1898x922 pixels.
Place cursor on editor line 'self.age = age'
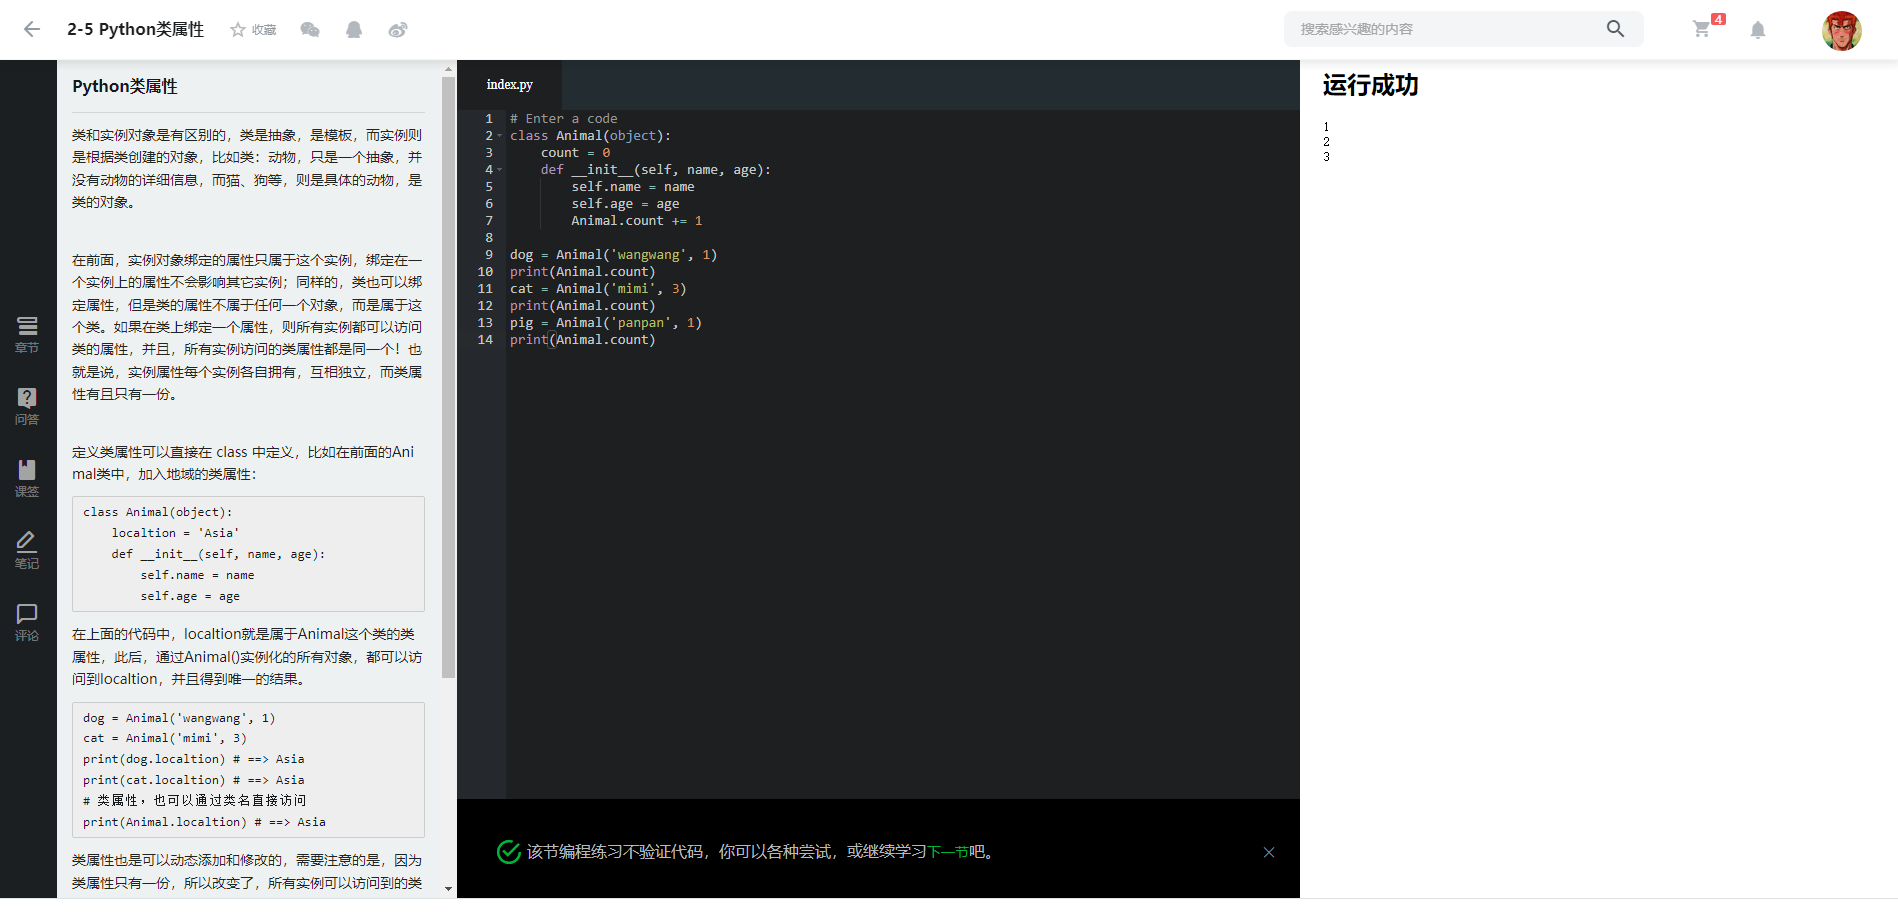[x=625, y=204]
